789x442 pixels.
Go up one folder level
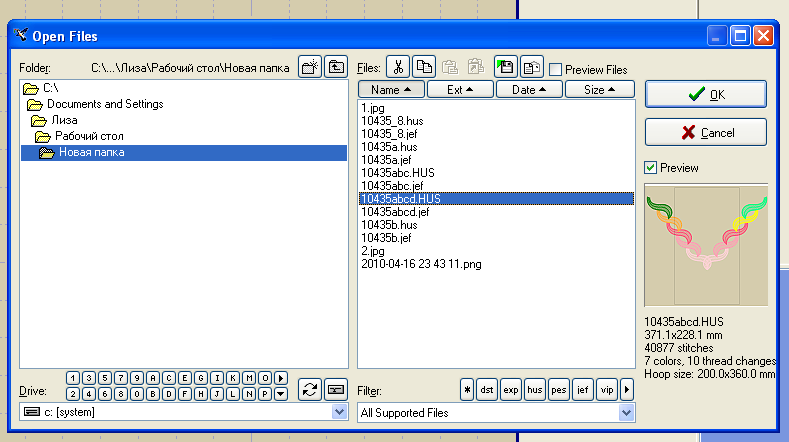pos(336,67)
